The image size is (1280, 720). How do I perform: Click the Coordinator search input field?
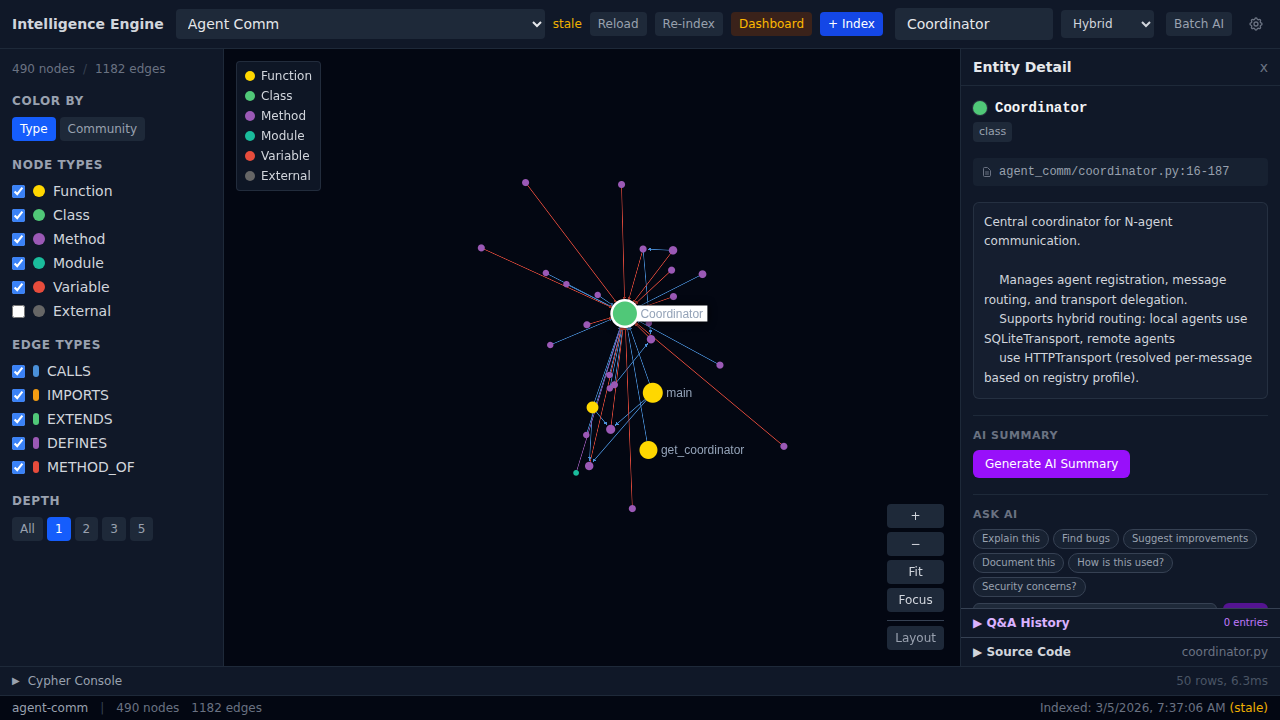pos(973,24)
